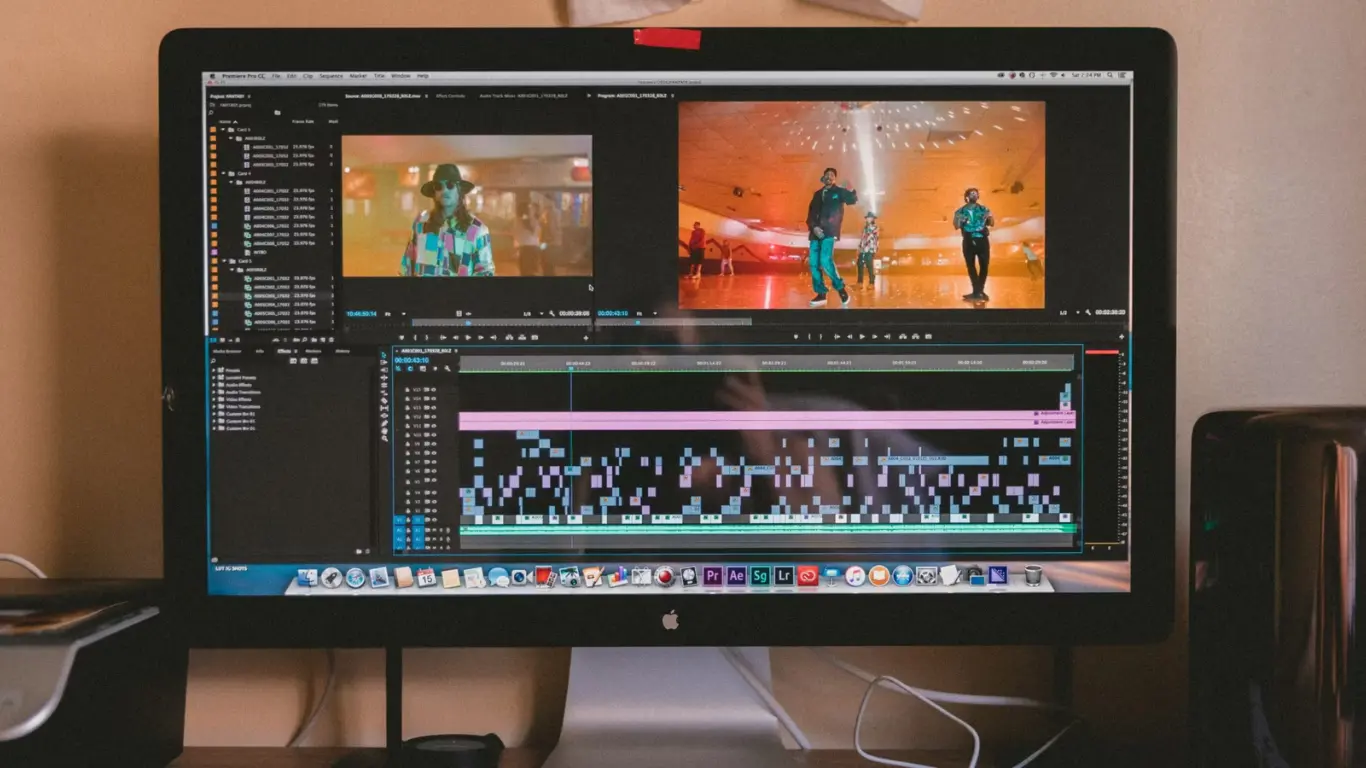Open the Window menu

point(401,76)
